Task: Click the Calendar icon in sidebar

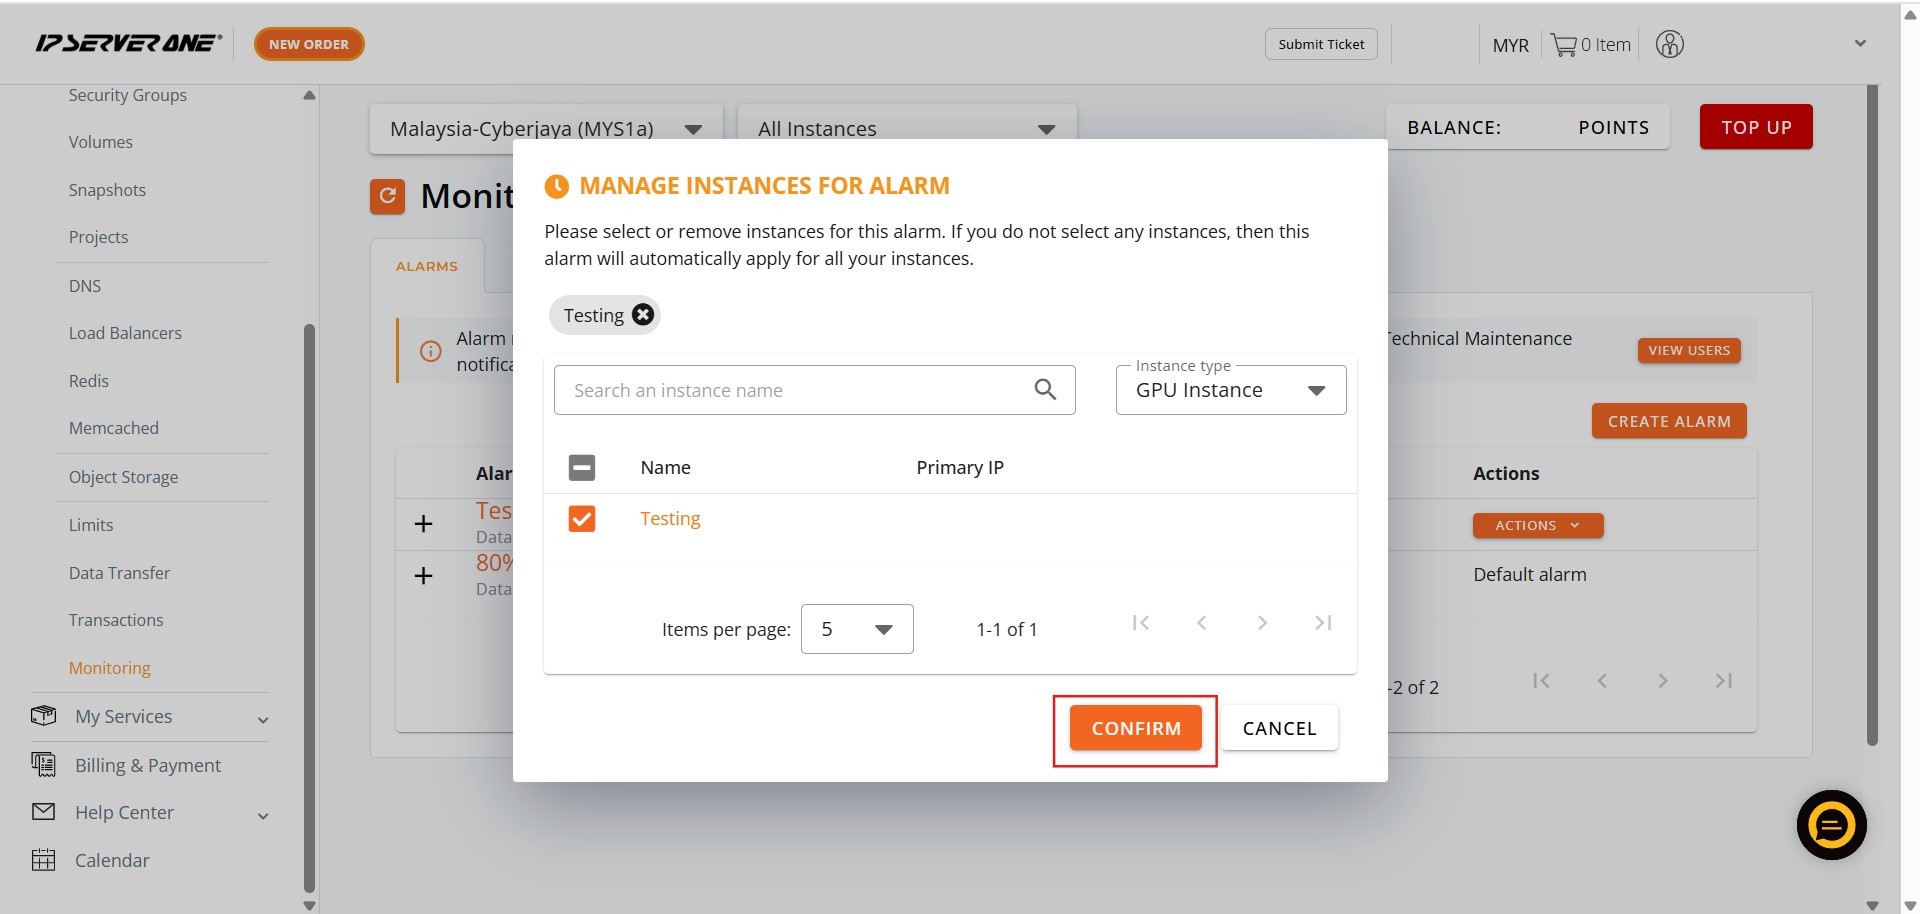Action: coord(44,860)
